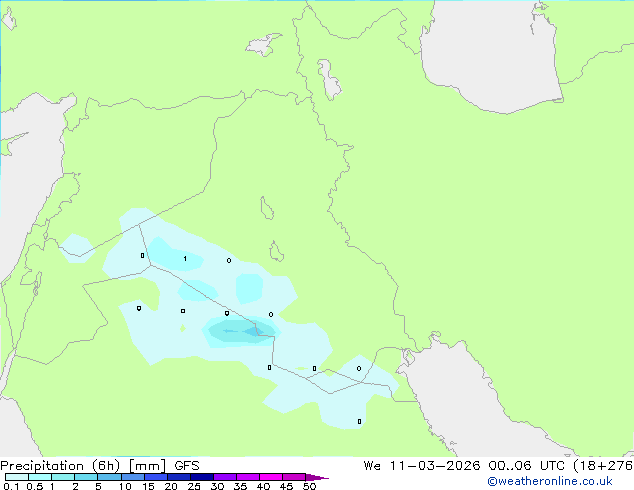Click the 0.5–1 mm legend color swatch
Viewport: 634px width, 490px height.
click(x=40, y=477)
